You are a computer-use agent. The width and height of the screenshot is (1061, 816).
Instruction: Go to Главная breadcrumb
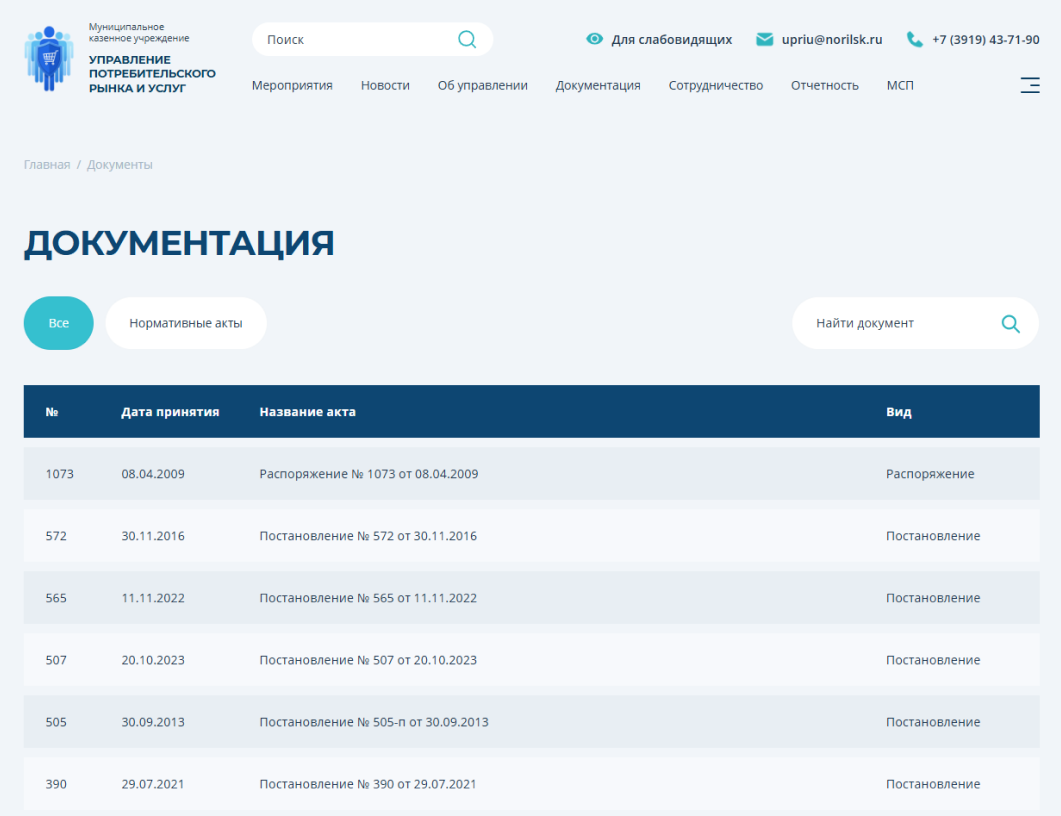47,164
